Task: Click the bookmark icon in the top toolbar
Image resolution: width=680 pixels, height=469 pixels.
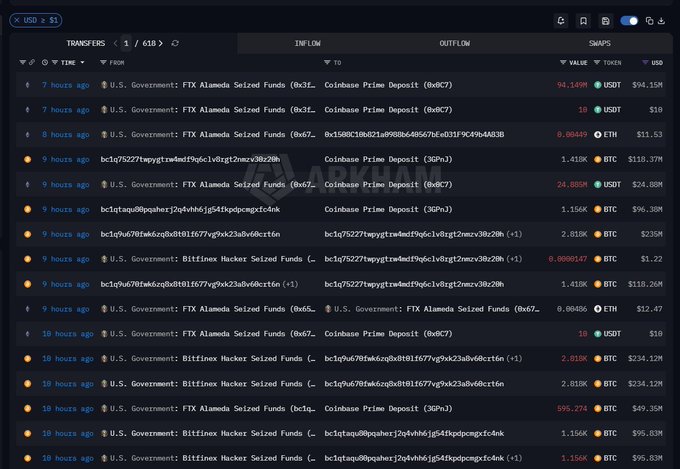Action: pos(583,21)
